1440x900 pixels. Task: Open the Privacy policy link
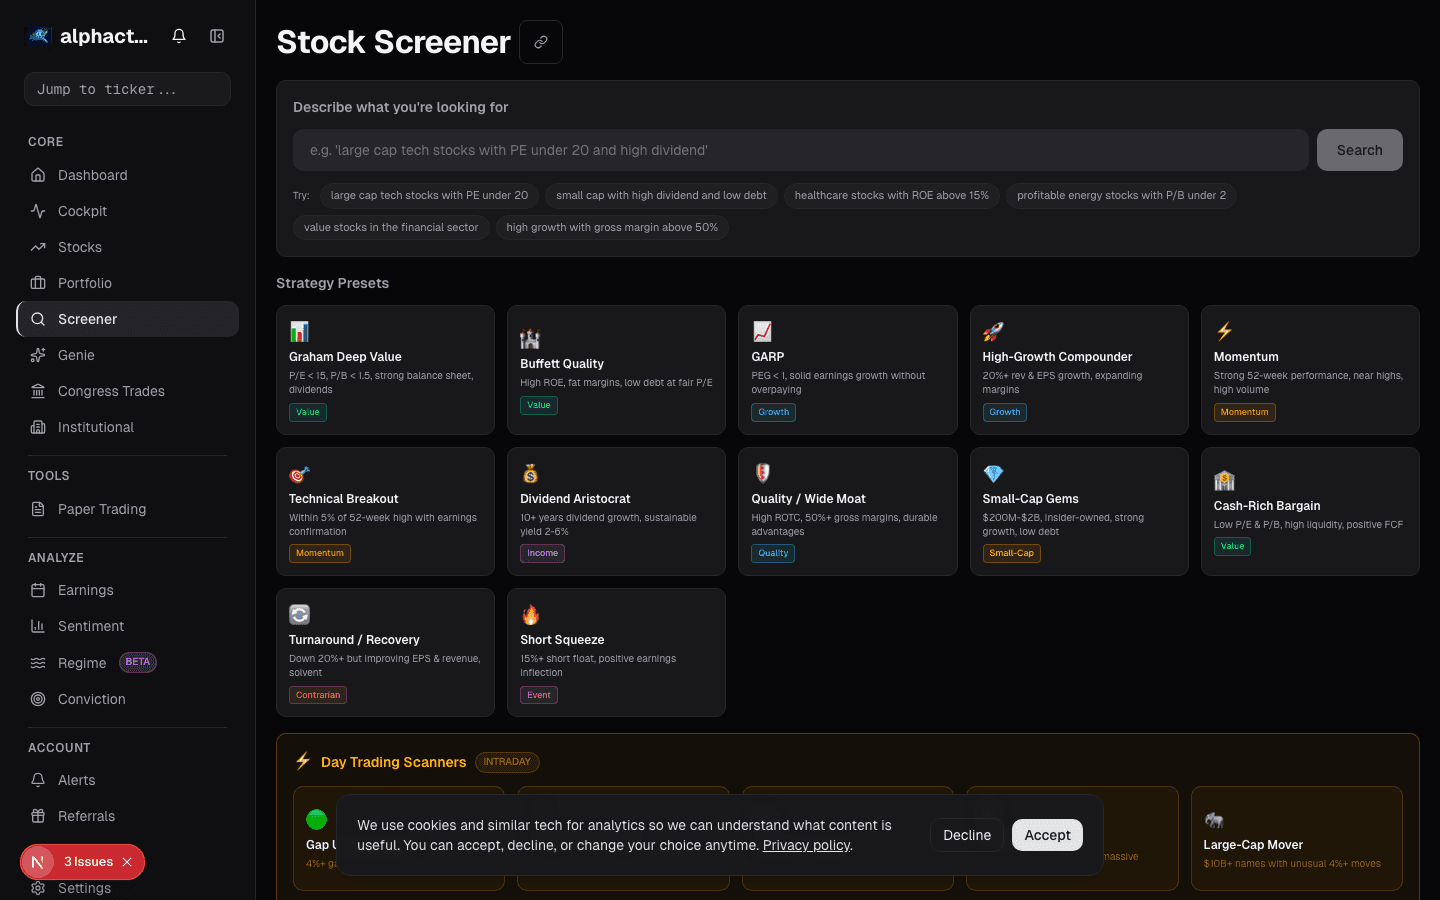point(806,845)
